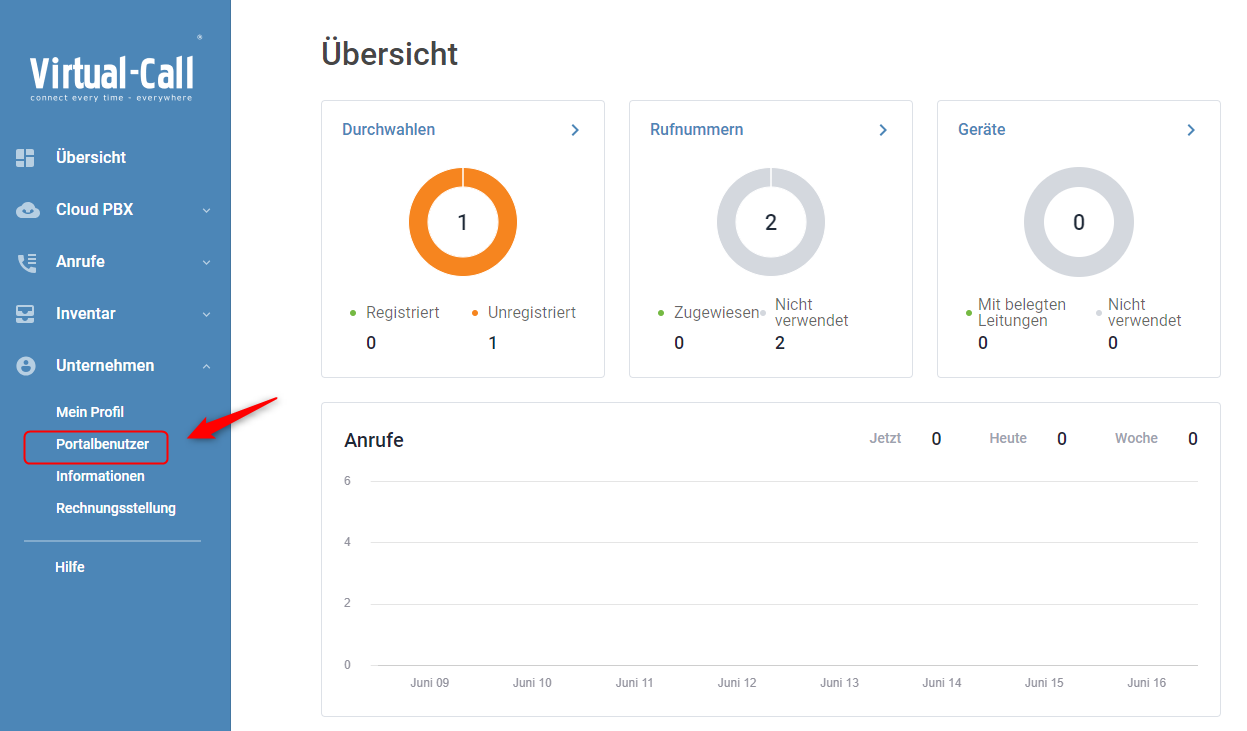Select Anrufe in the sidebar
The image size is (1247, 731).
click(80, 262)
